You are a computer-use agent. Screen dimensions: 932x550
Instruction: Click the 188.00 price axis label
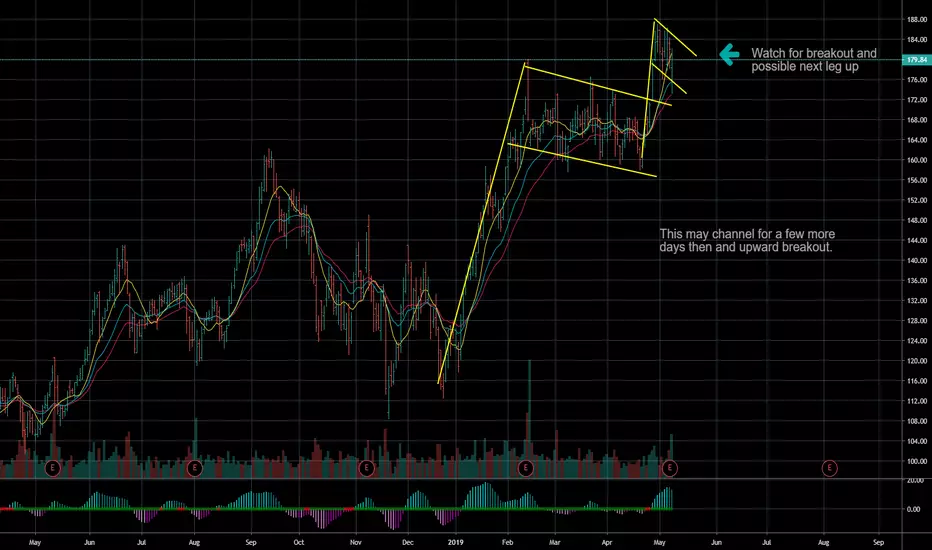917,20
